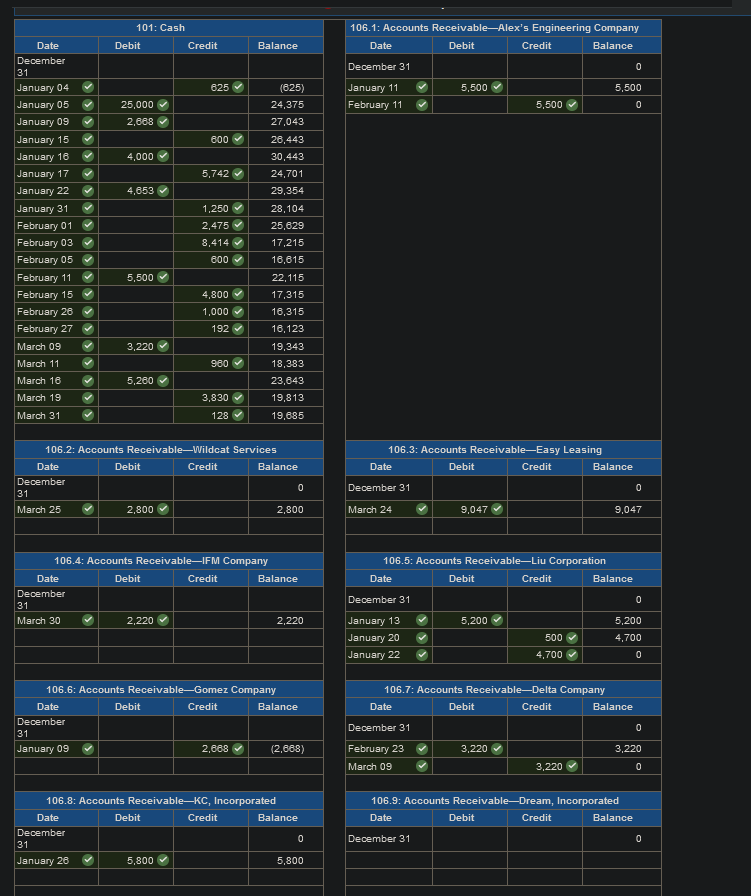Select the checkmark next to the 4,653 debit entry

tap(163, 191)
